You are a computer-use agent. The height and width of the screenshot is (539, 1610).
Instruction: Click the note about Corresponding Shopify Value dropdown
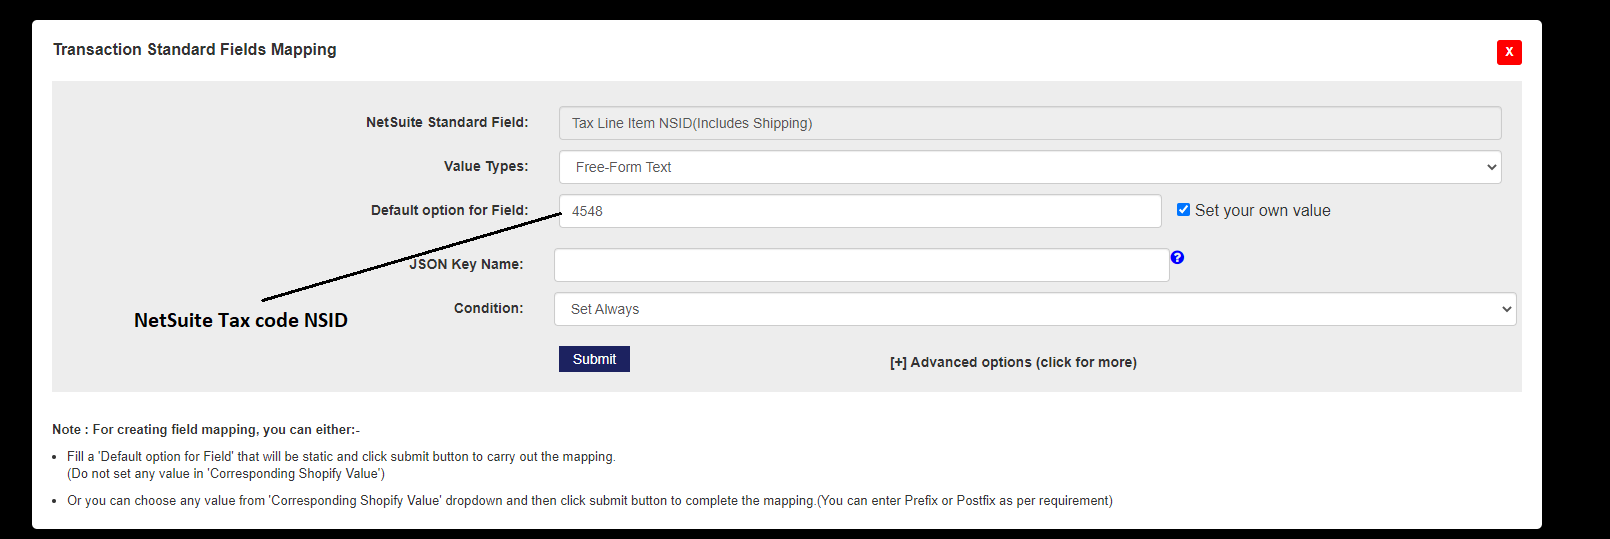point(589,501)
